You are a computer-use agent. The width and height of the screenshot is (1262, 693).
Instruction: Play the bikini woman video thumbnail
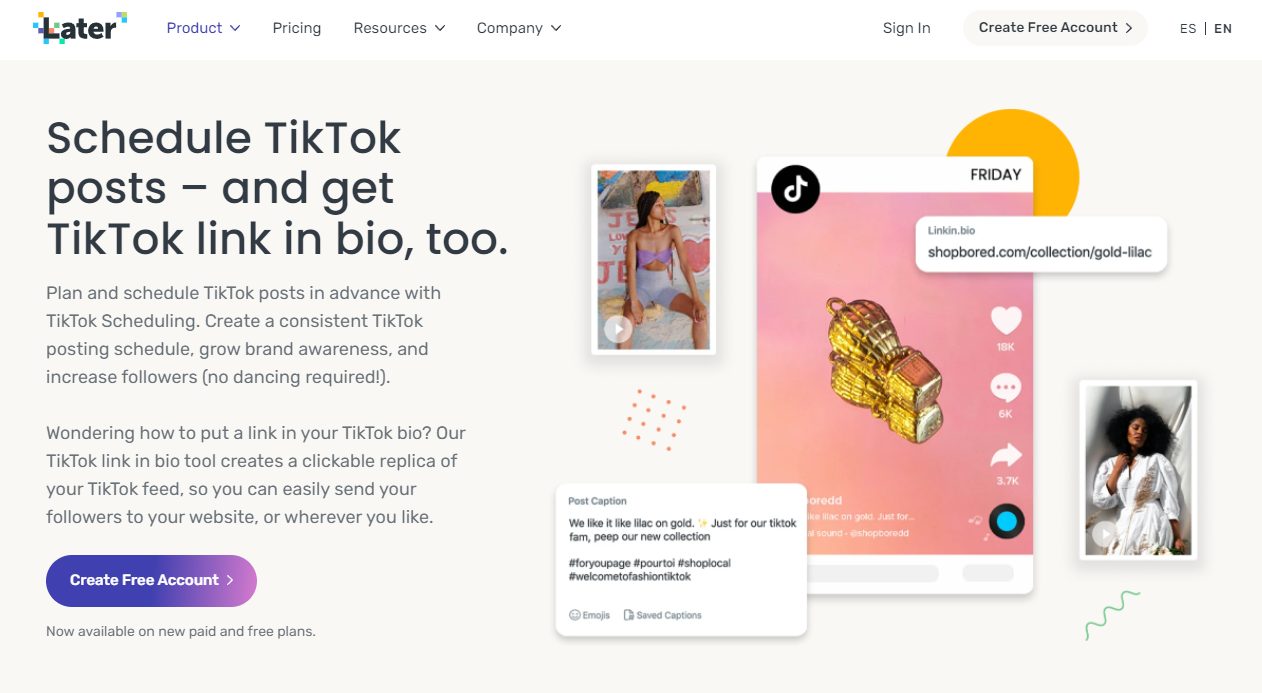click(x=617, y=328)
